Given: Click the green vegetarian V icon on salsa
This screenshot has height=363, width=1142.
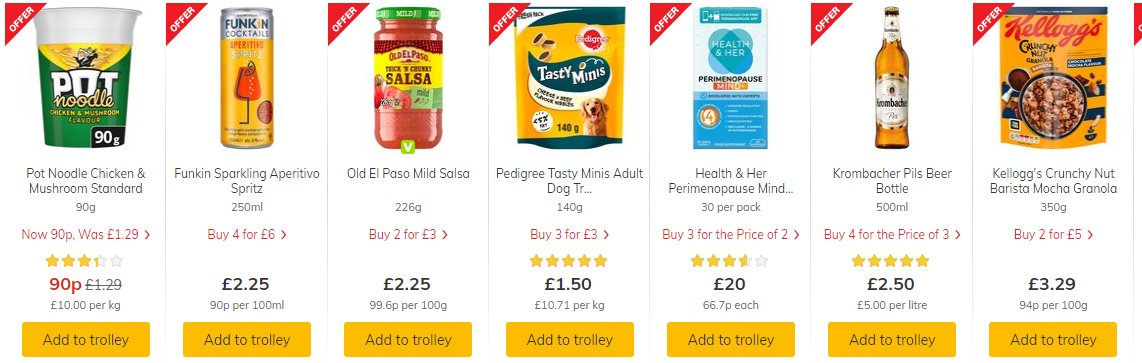Looking at the screenshot, I should coord(408,147).
